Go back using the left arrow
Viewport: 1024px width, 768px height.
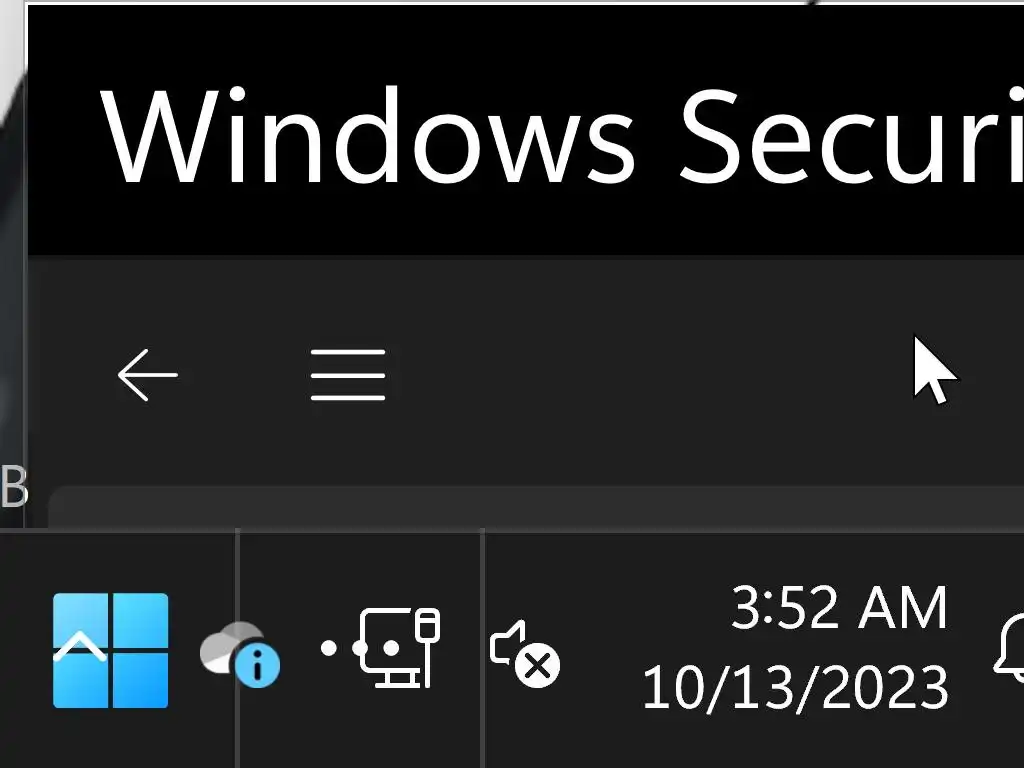[x=147, y=375]
